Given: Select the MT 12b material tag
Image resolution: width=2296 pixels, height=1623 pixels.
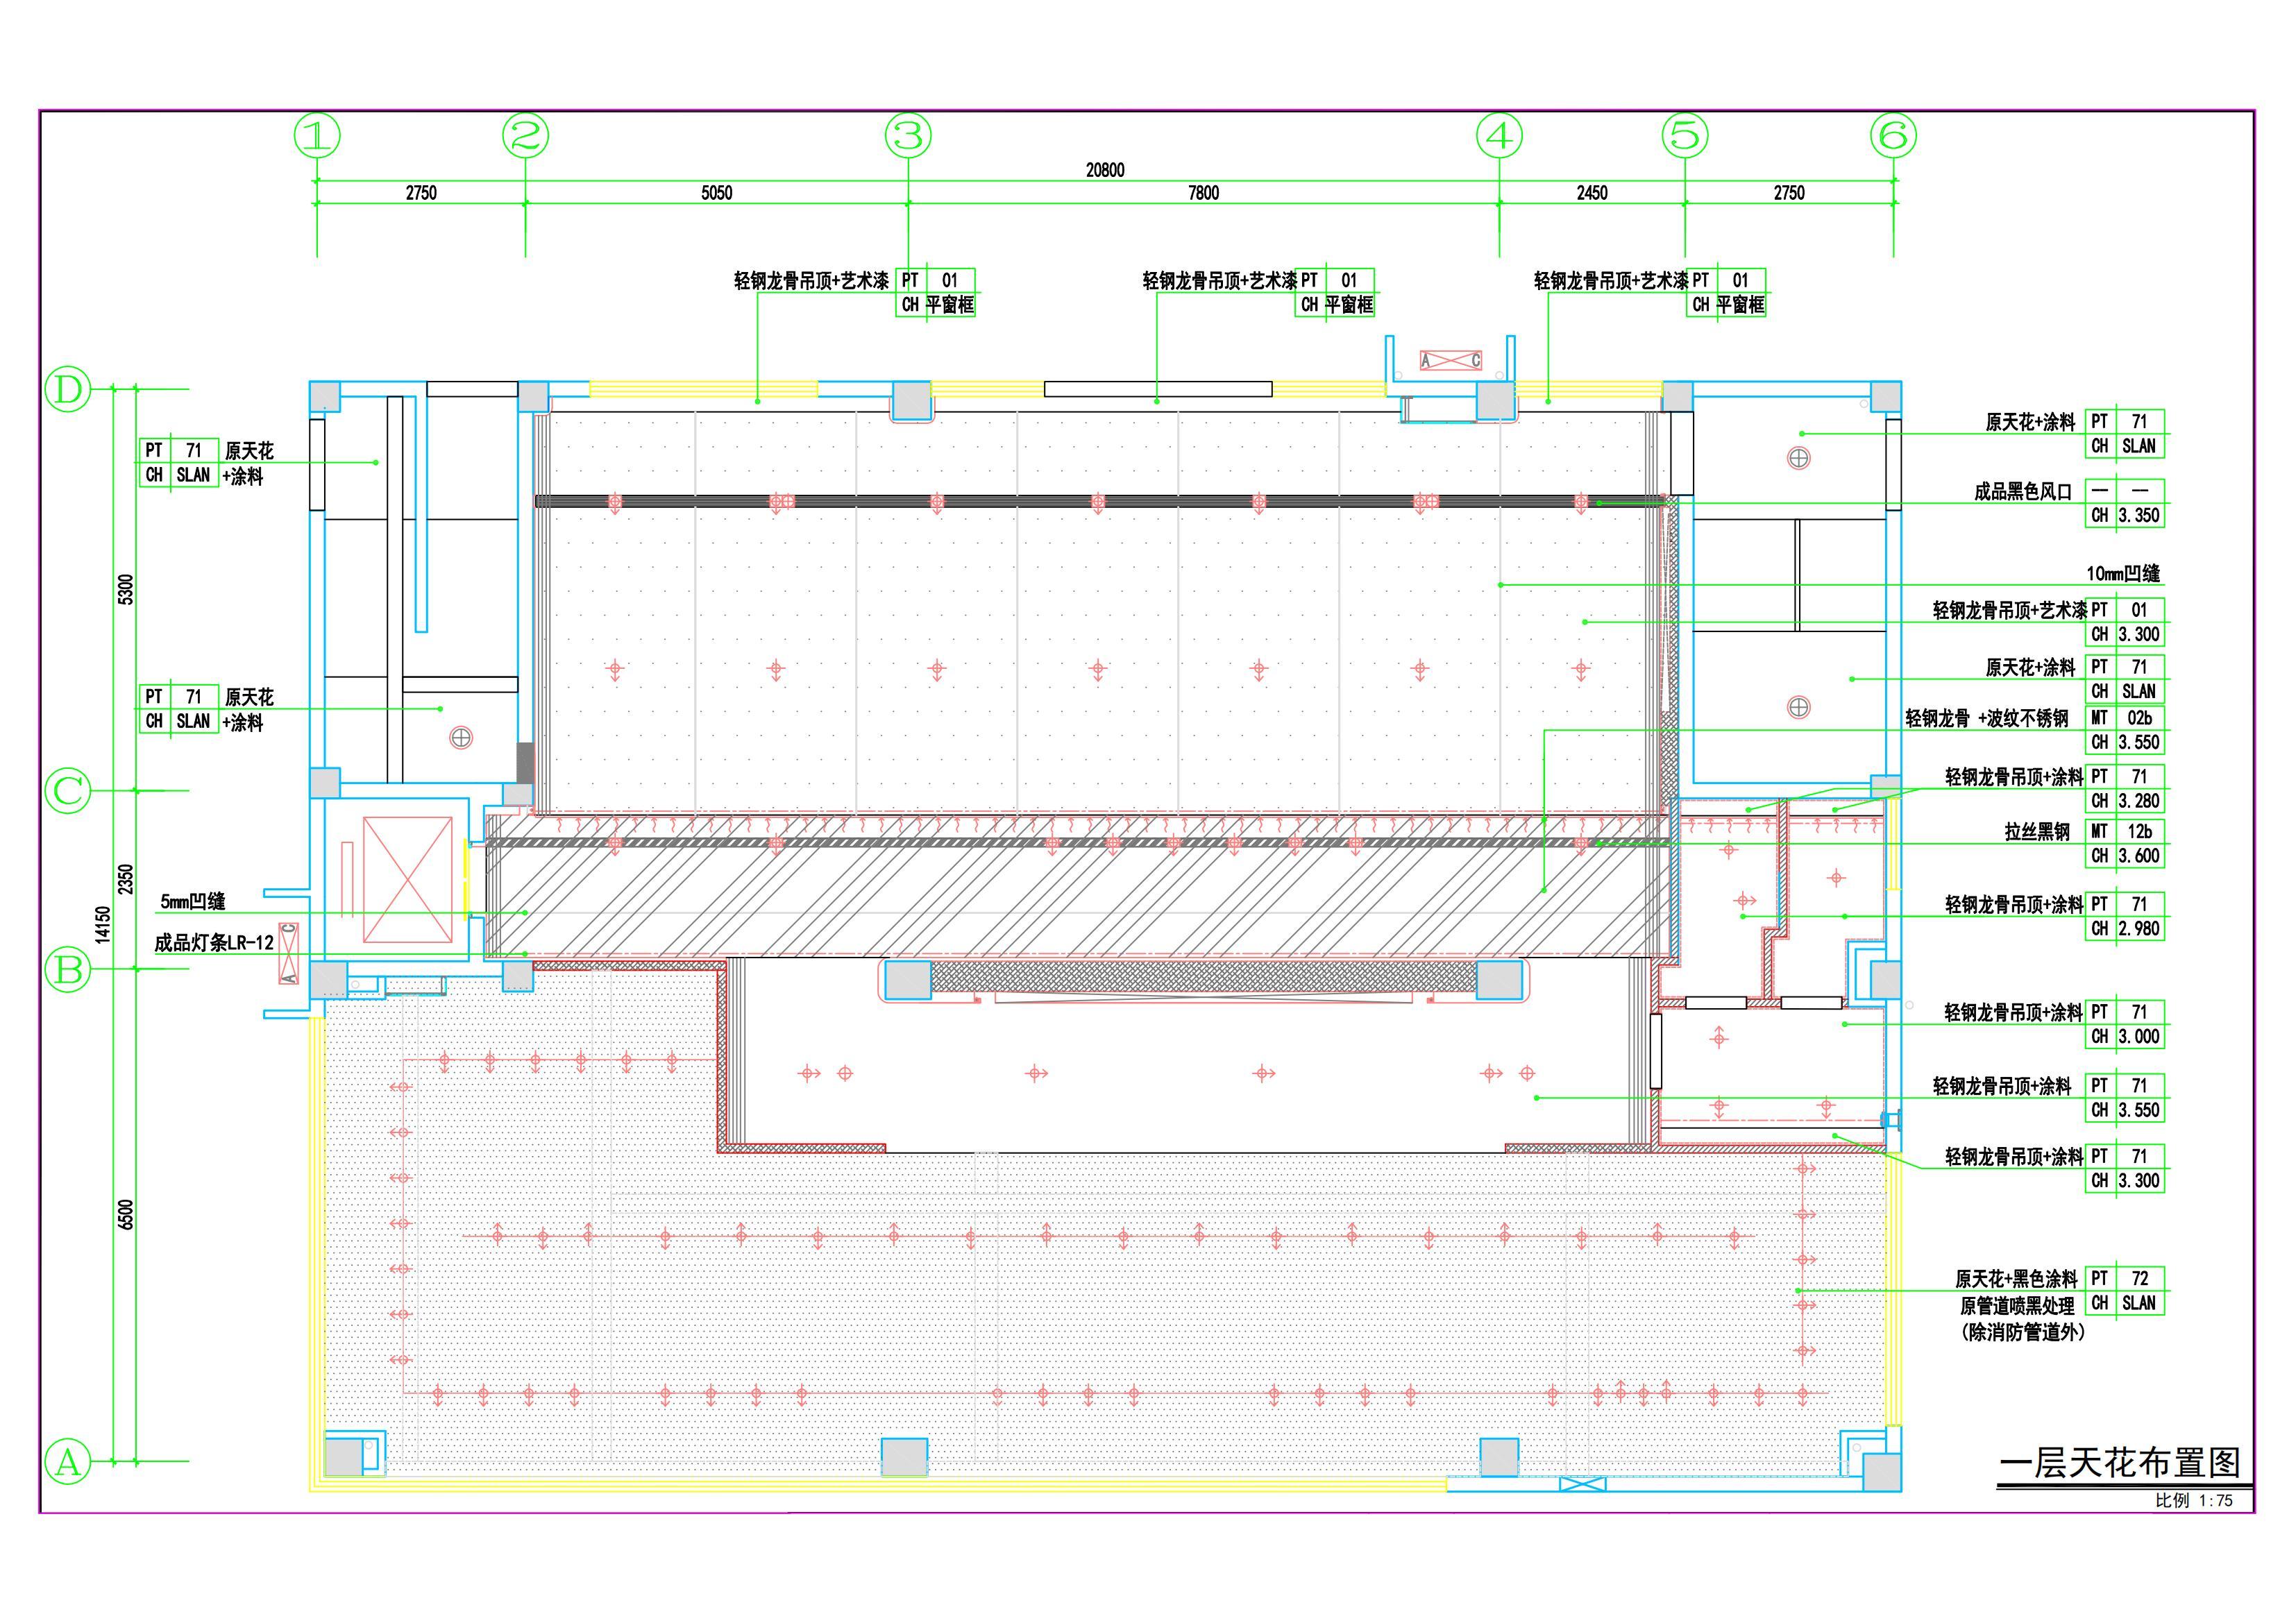Looking at the screenshot, I should click(x=2125, y=831).
